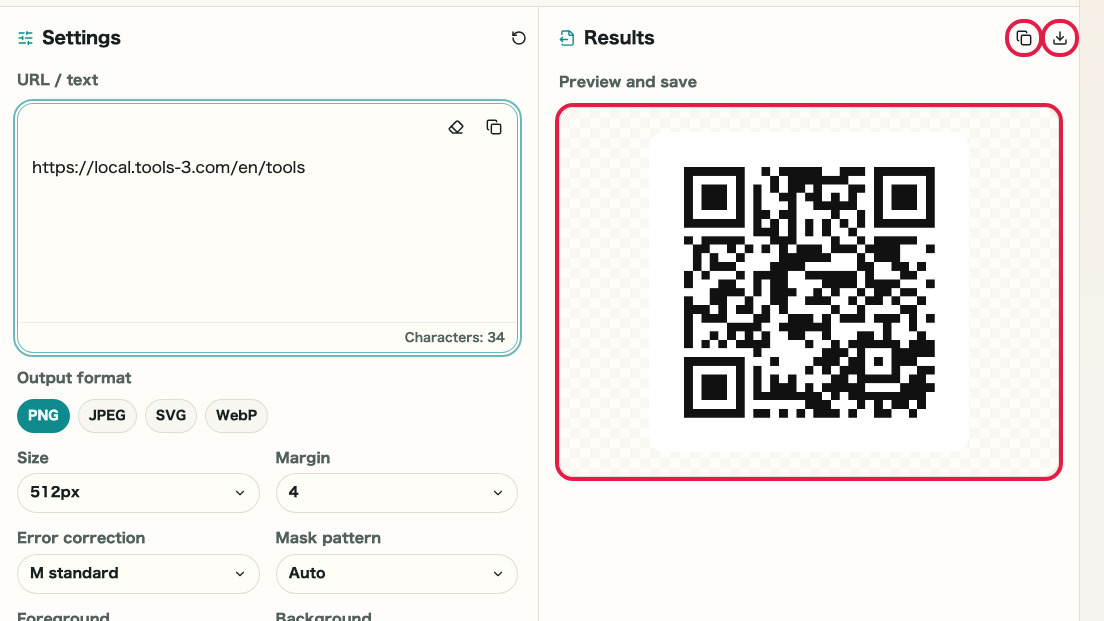Click the Settings sliders icon
The height and width of the screenshot is (621, 1104).
tap(25, 38)
